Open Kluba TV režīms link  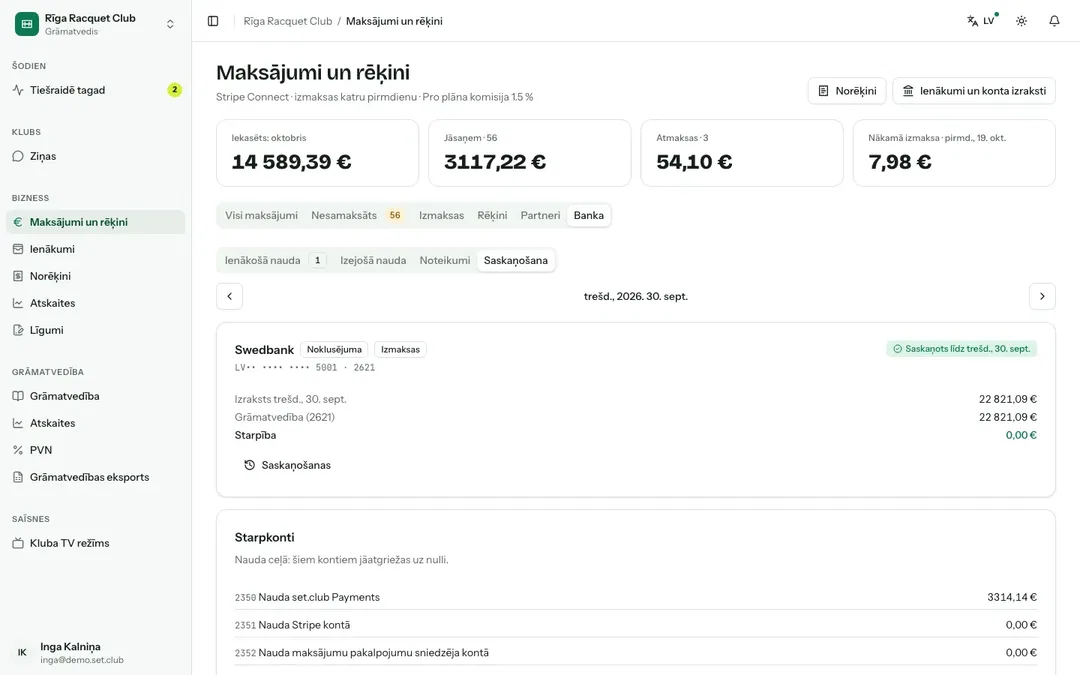coord(96,543)
